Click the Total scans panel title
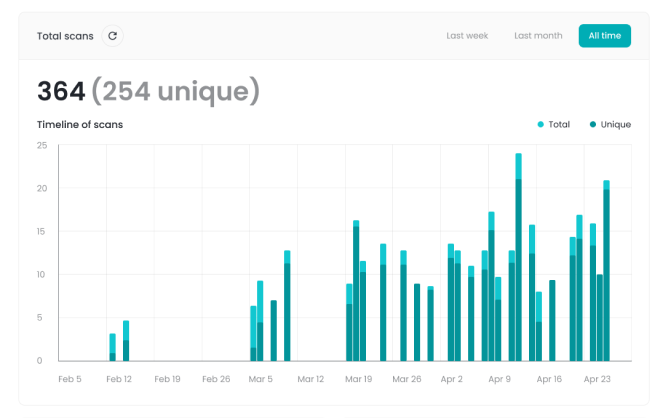 tap(65, 36)
